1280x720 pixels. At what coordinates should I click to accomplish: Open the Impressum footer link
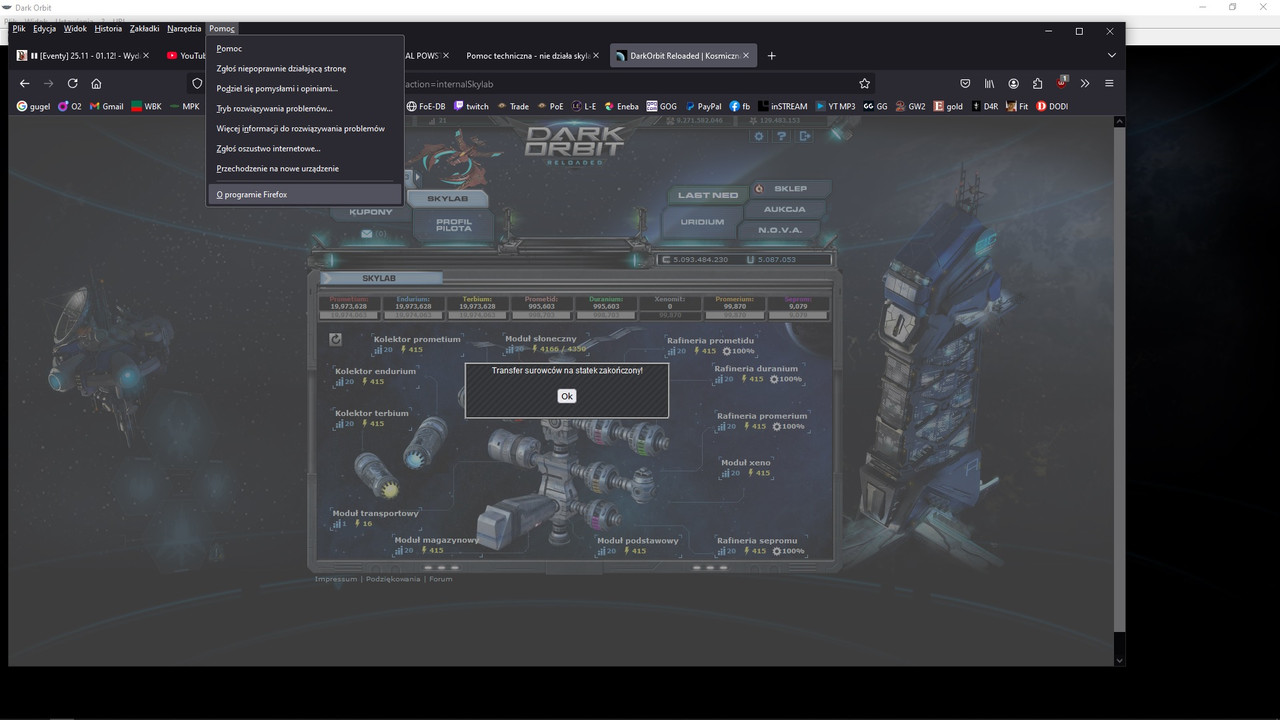click(336, 579)
